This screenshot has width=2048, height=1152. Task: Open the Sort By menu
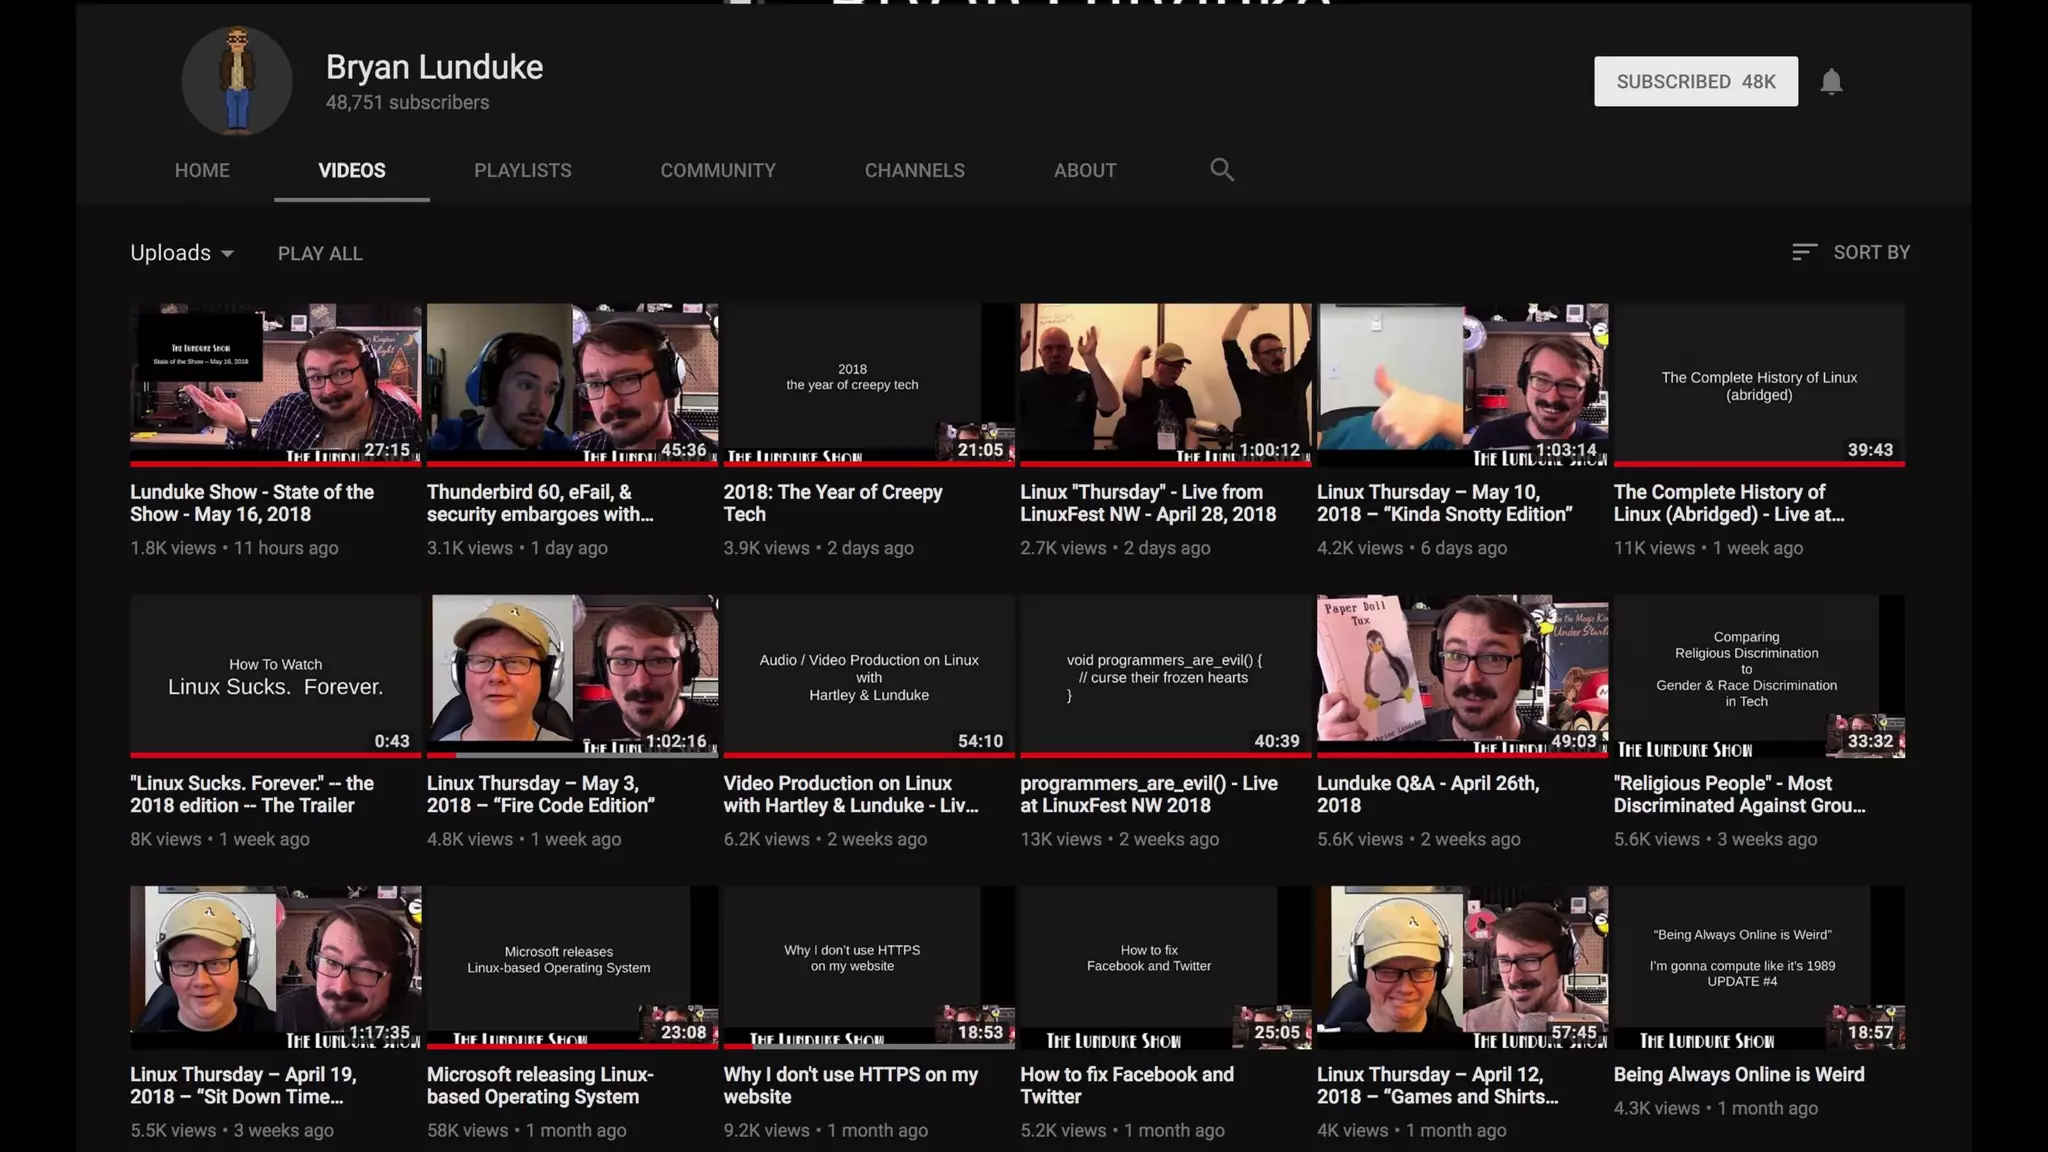[x=1870, y=253]
